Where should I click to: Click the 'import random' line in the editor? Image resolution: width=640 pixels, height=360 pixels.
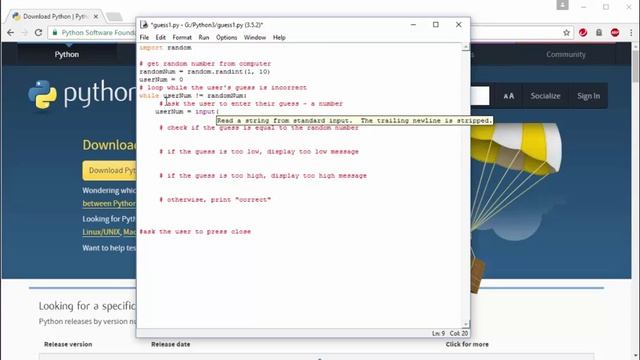165,48
